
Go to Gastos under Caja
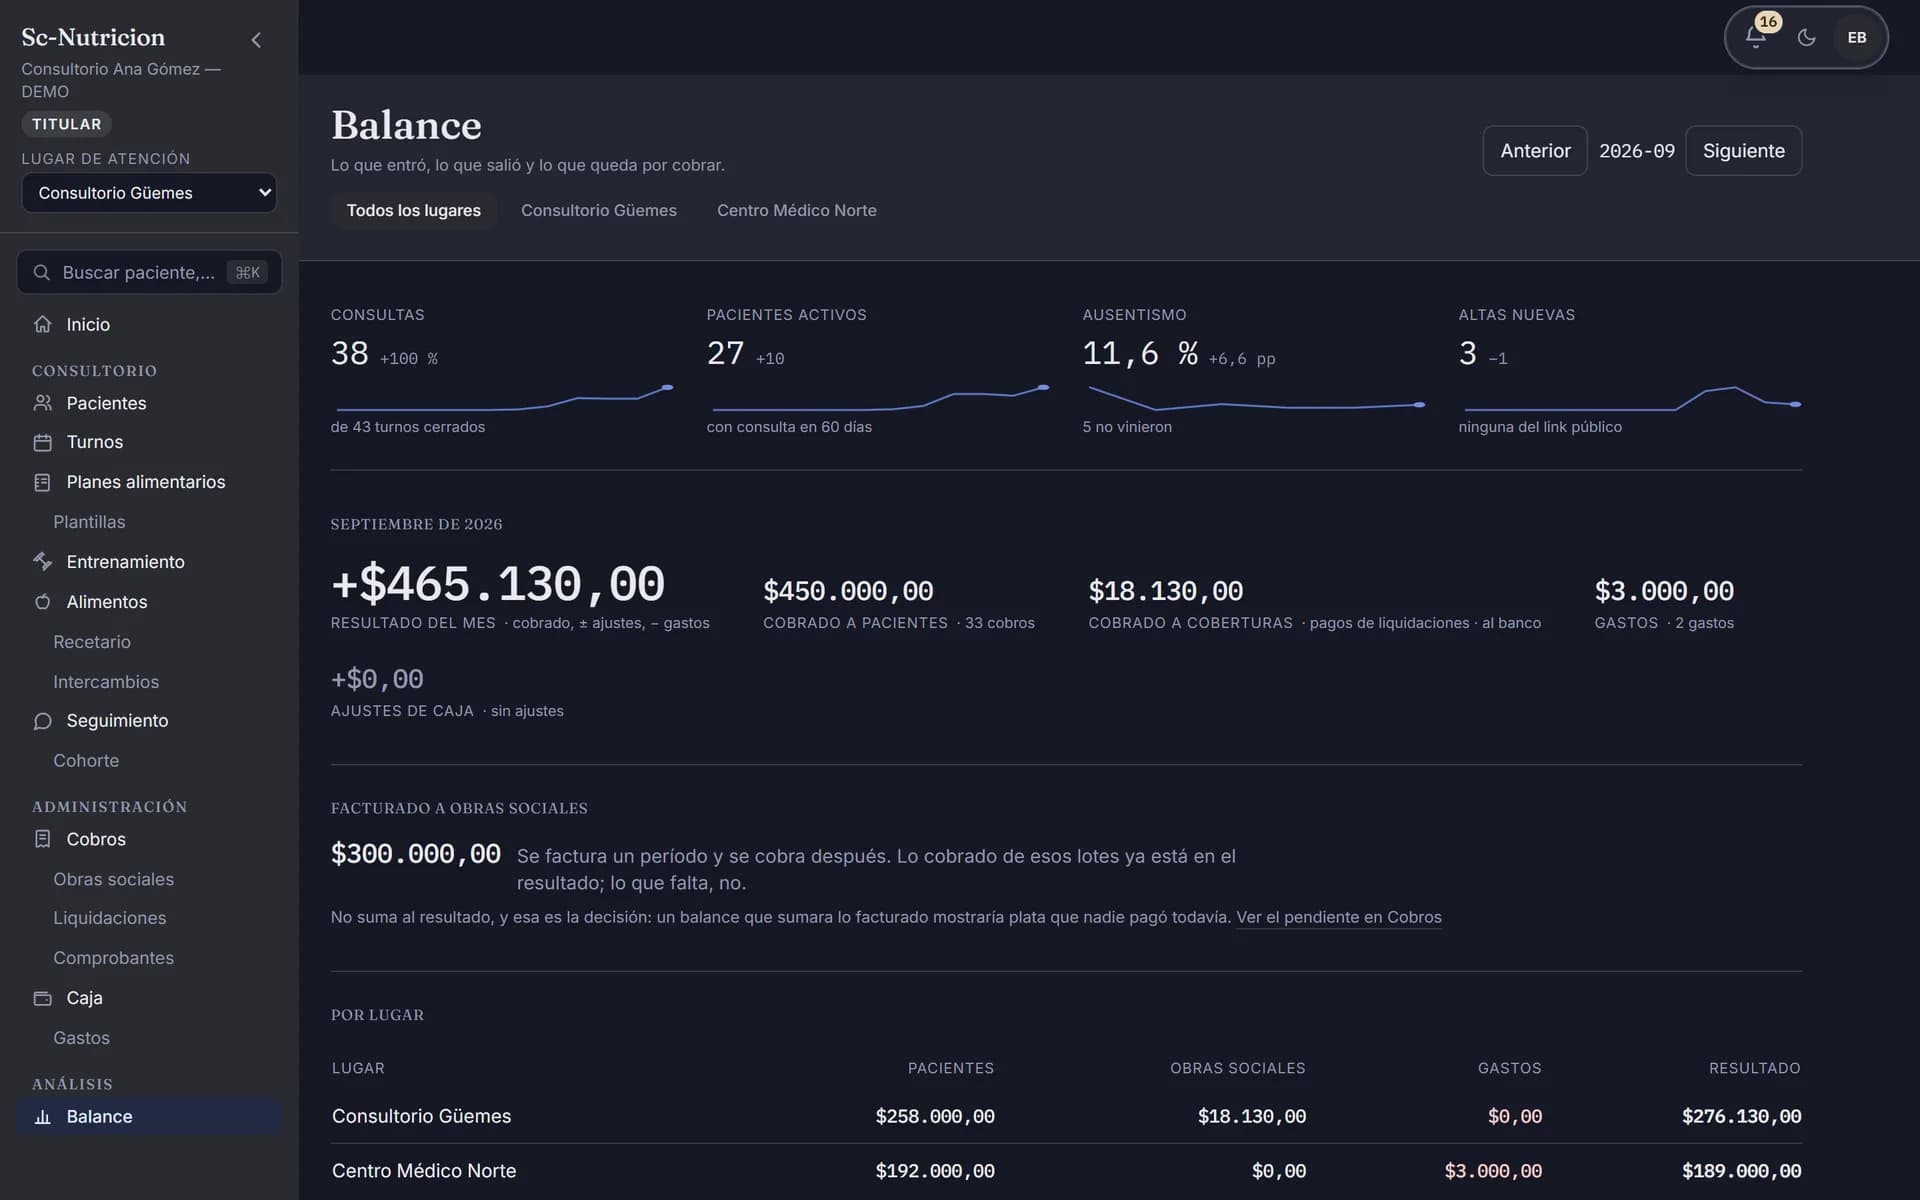[x=81, y=1038]
